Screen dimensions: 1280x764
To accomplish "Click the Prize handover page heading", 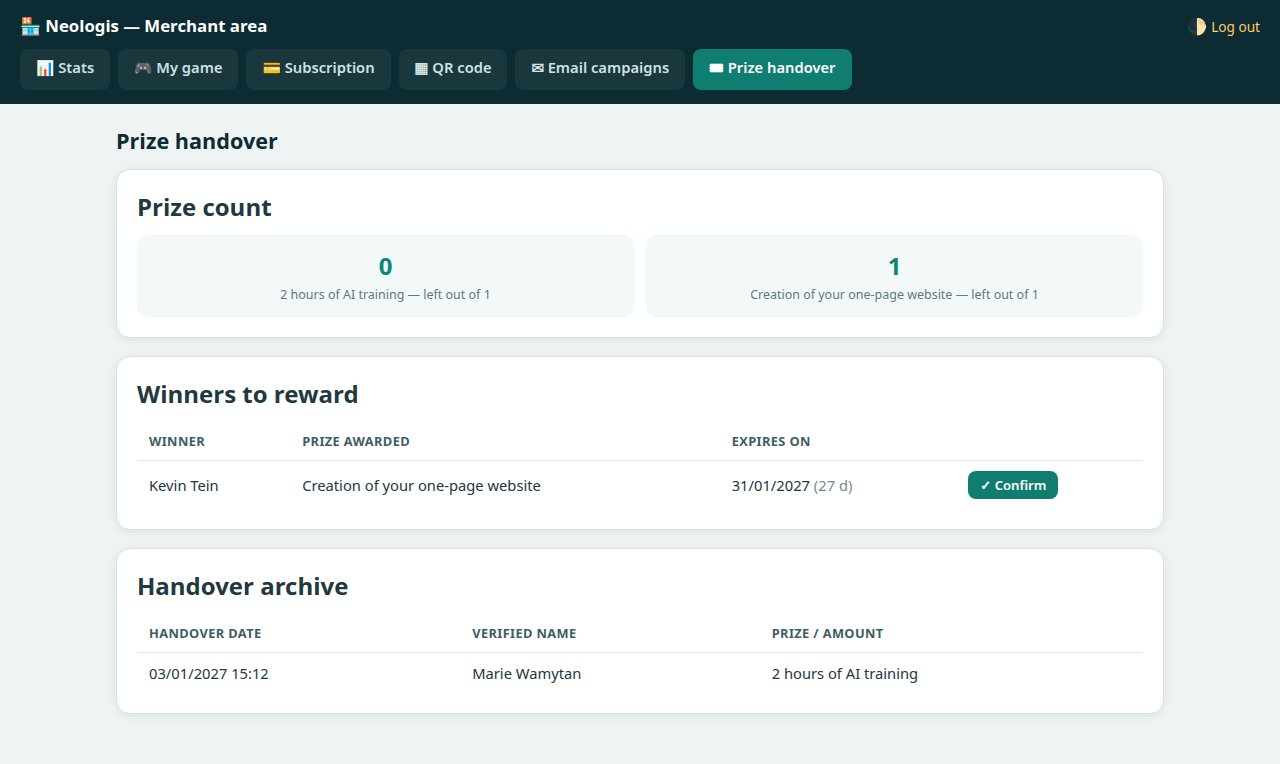I will tap(197, 142).
